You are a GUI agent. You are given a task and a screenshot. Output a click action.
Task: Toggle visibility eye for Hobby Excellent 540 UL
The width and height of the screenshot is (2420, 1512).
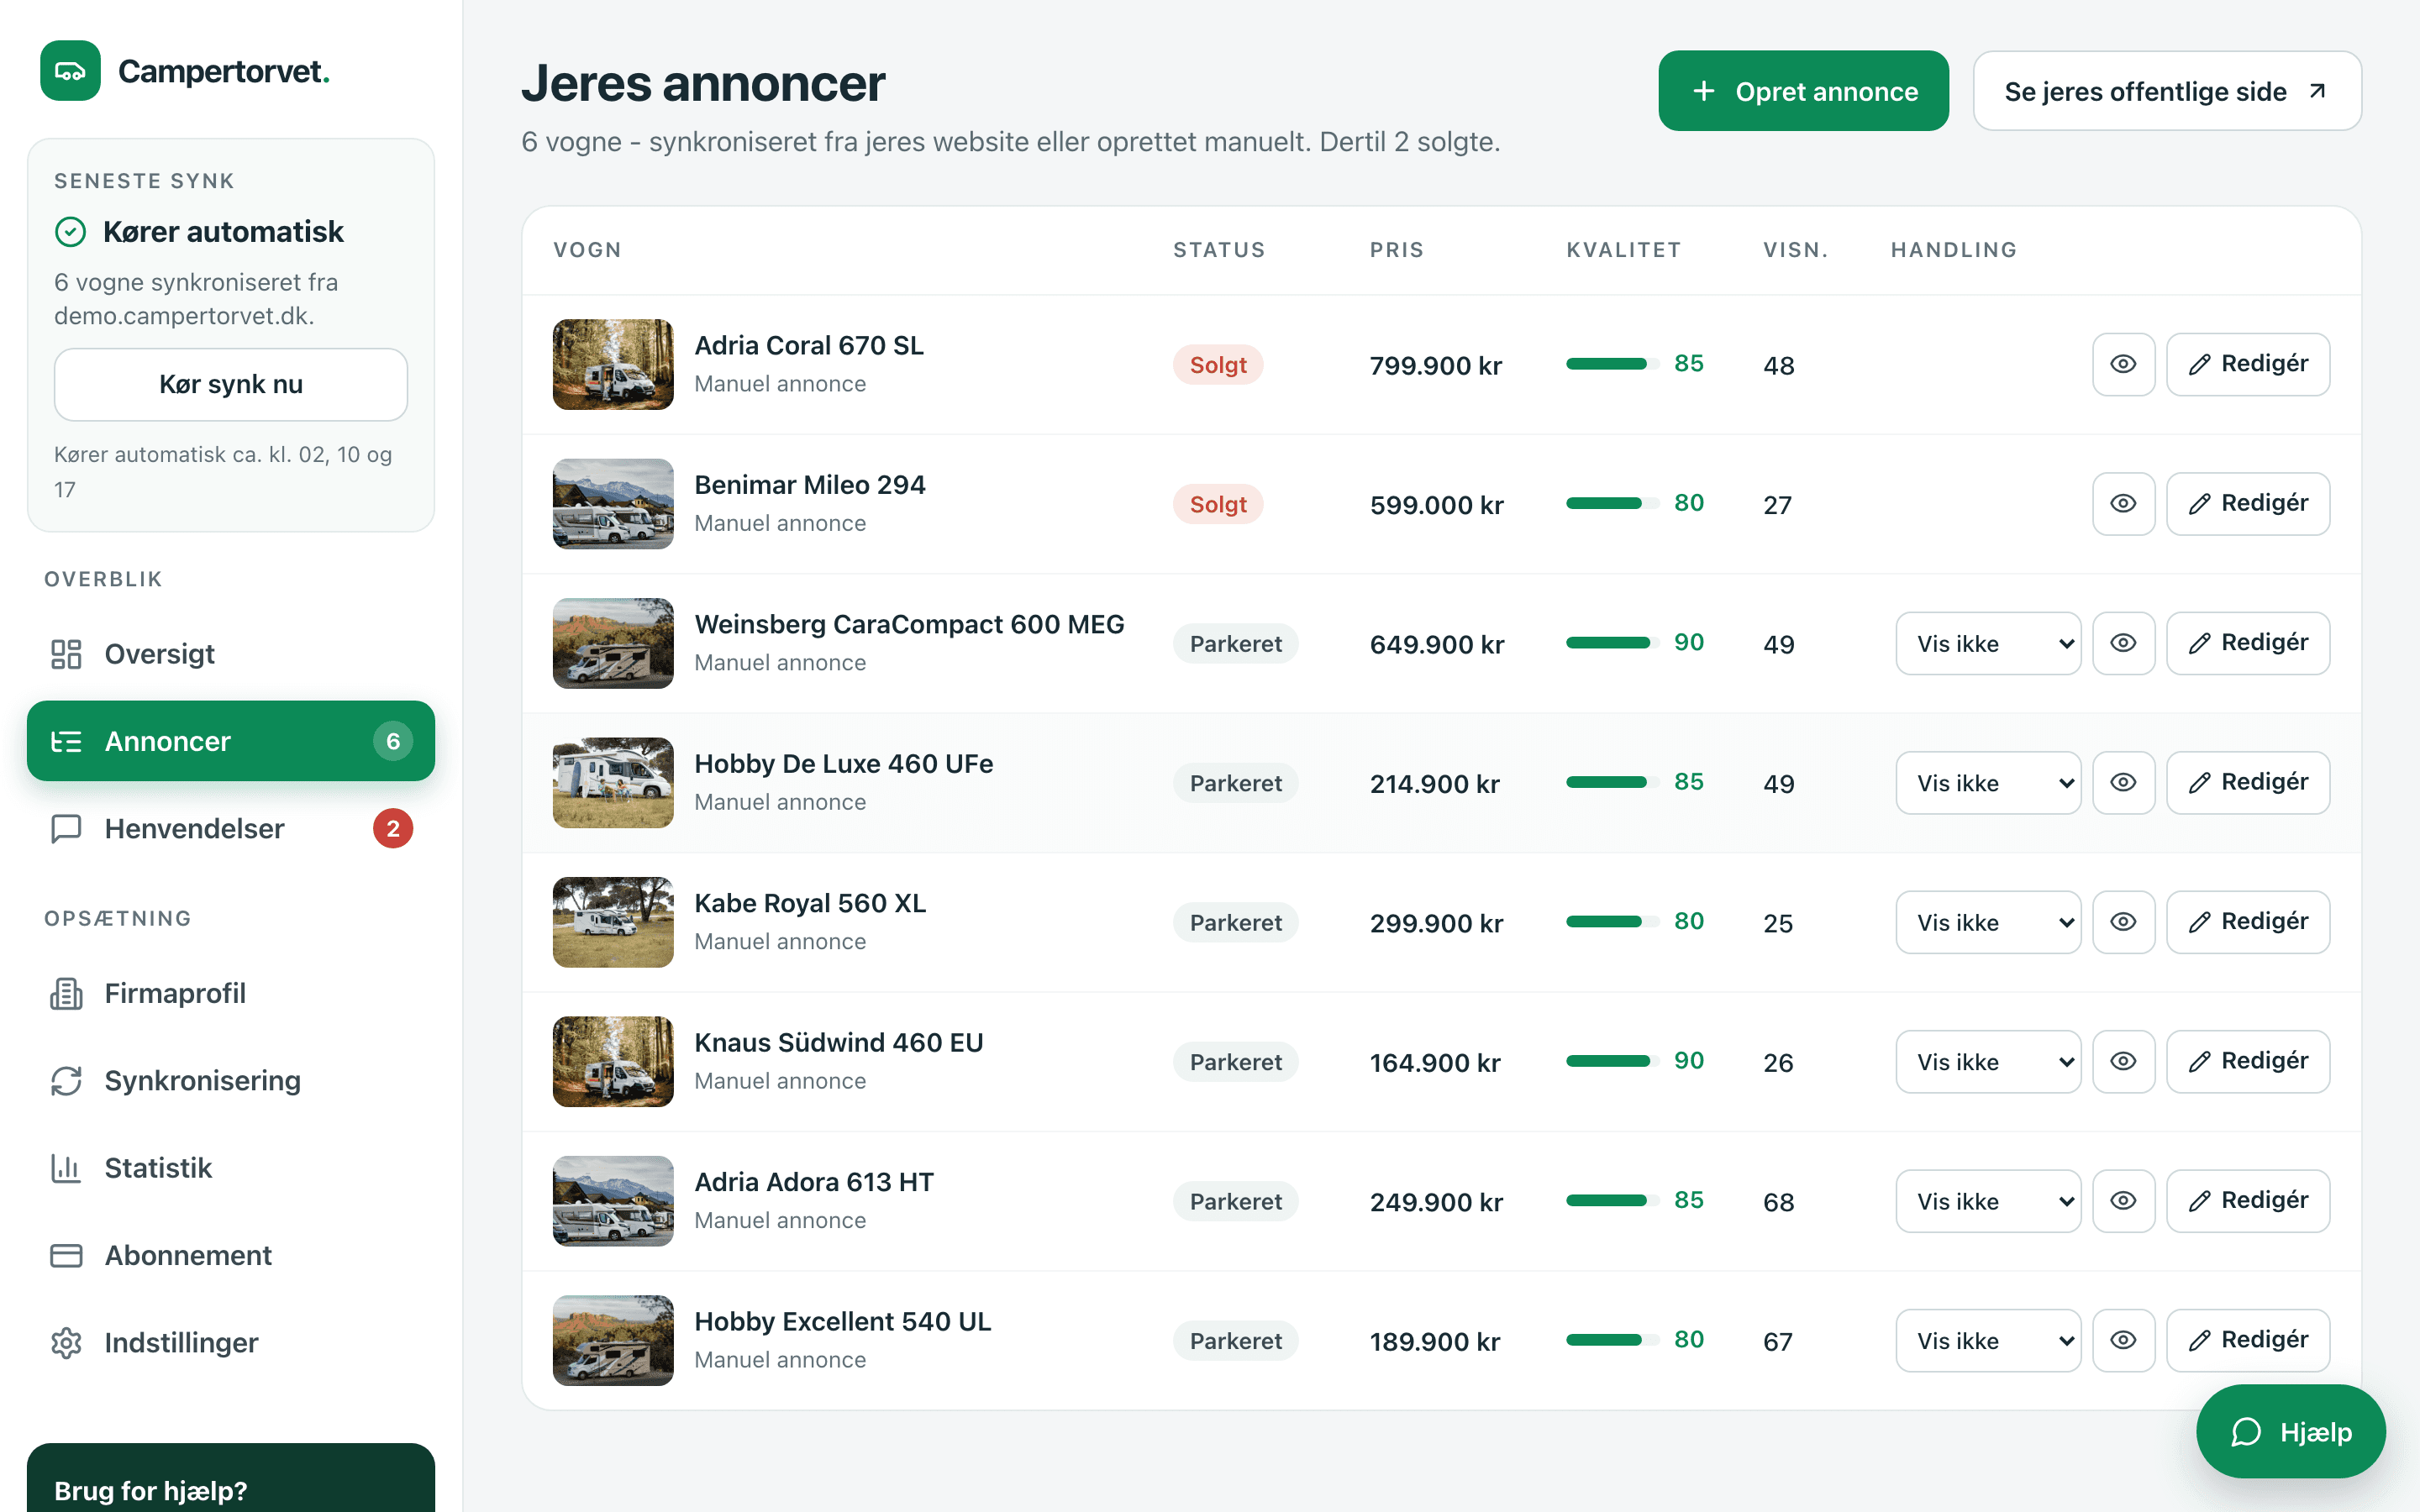pos(2123,1341)
